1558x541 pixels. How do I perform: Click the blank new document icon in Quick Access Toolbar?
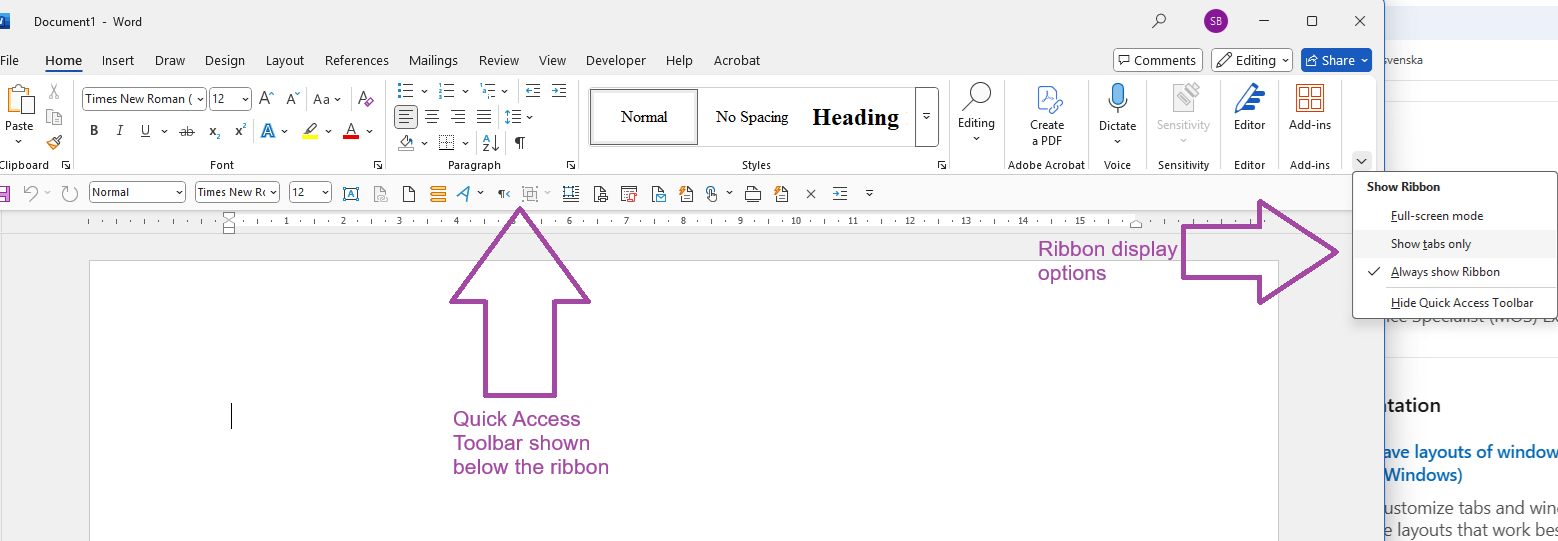pos(408,193)
